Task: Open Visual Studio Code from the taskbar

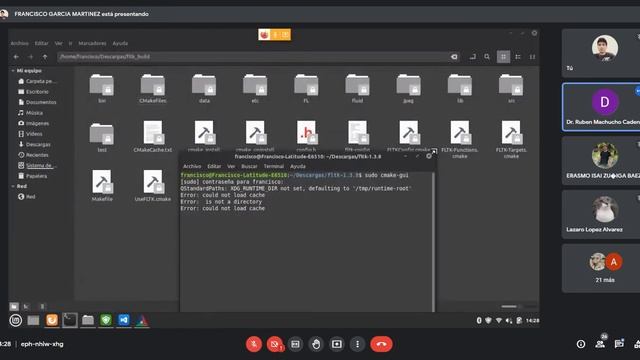Action: coord(124,320)
